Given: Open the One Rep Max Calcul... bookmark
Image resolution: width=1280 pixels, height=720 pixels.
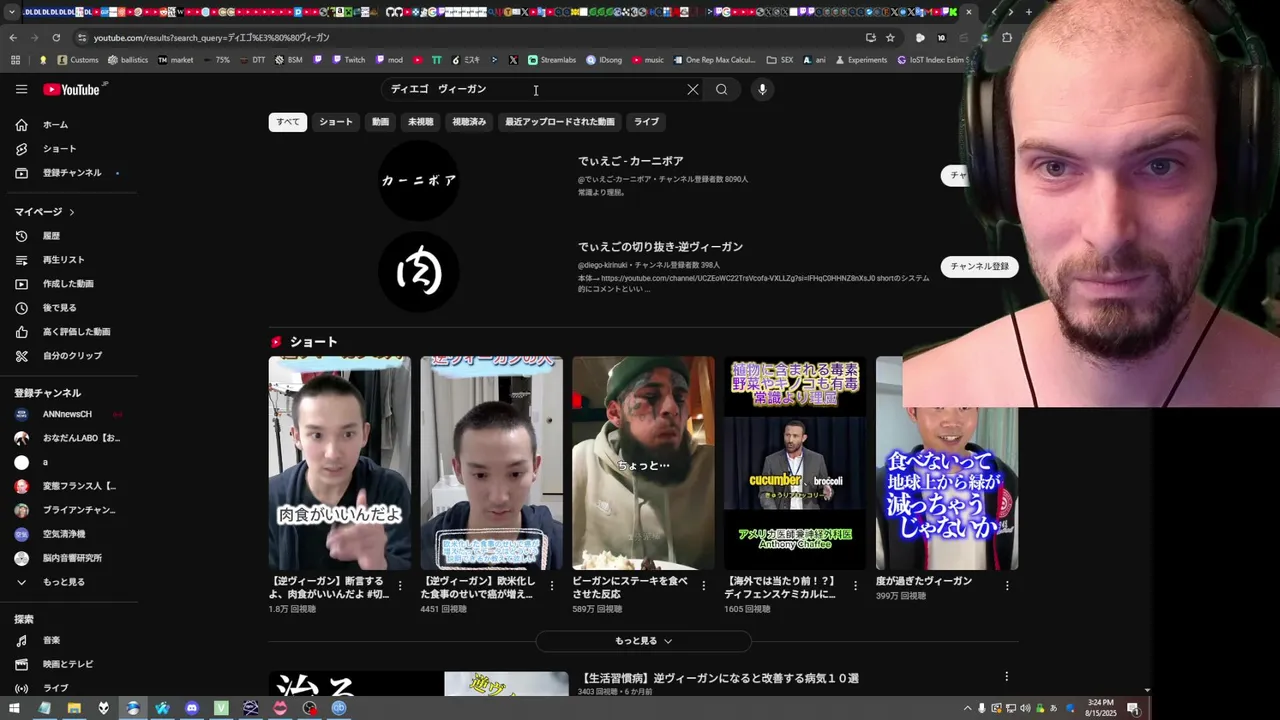Looking at the screenshot, I should pyautogui.click(x=714, y=60).
